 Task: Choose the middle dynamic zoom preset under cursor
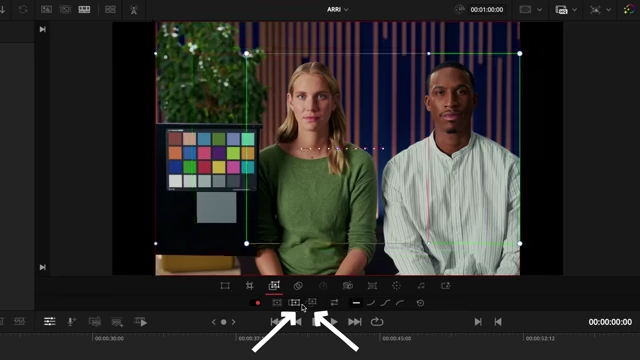click(294, 302)
